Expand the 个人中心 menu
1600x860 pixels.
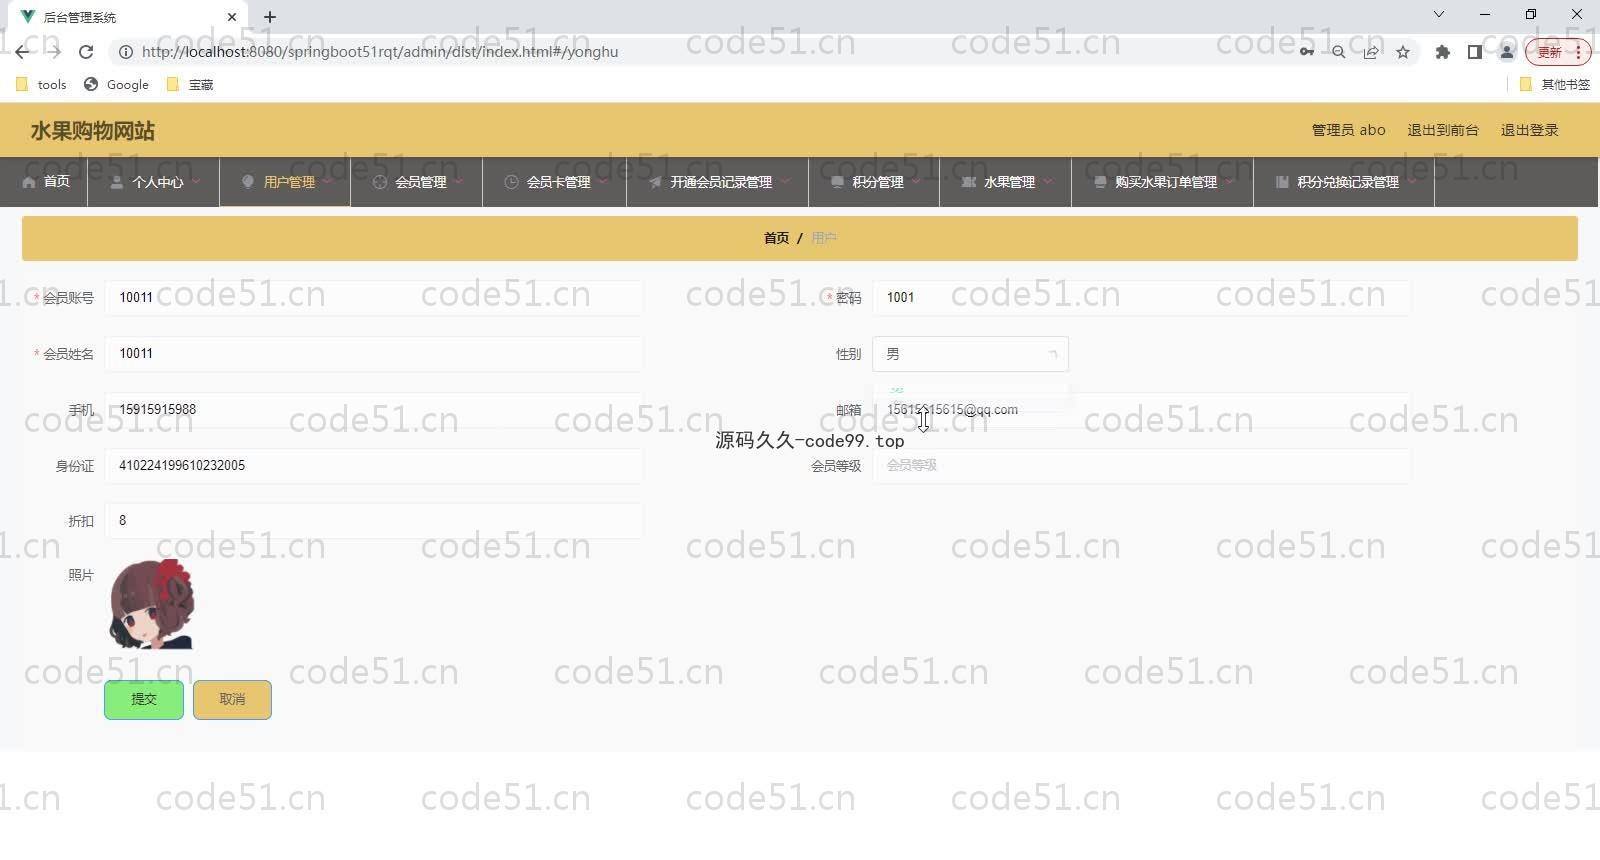(x=154, y=182)
